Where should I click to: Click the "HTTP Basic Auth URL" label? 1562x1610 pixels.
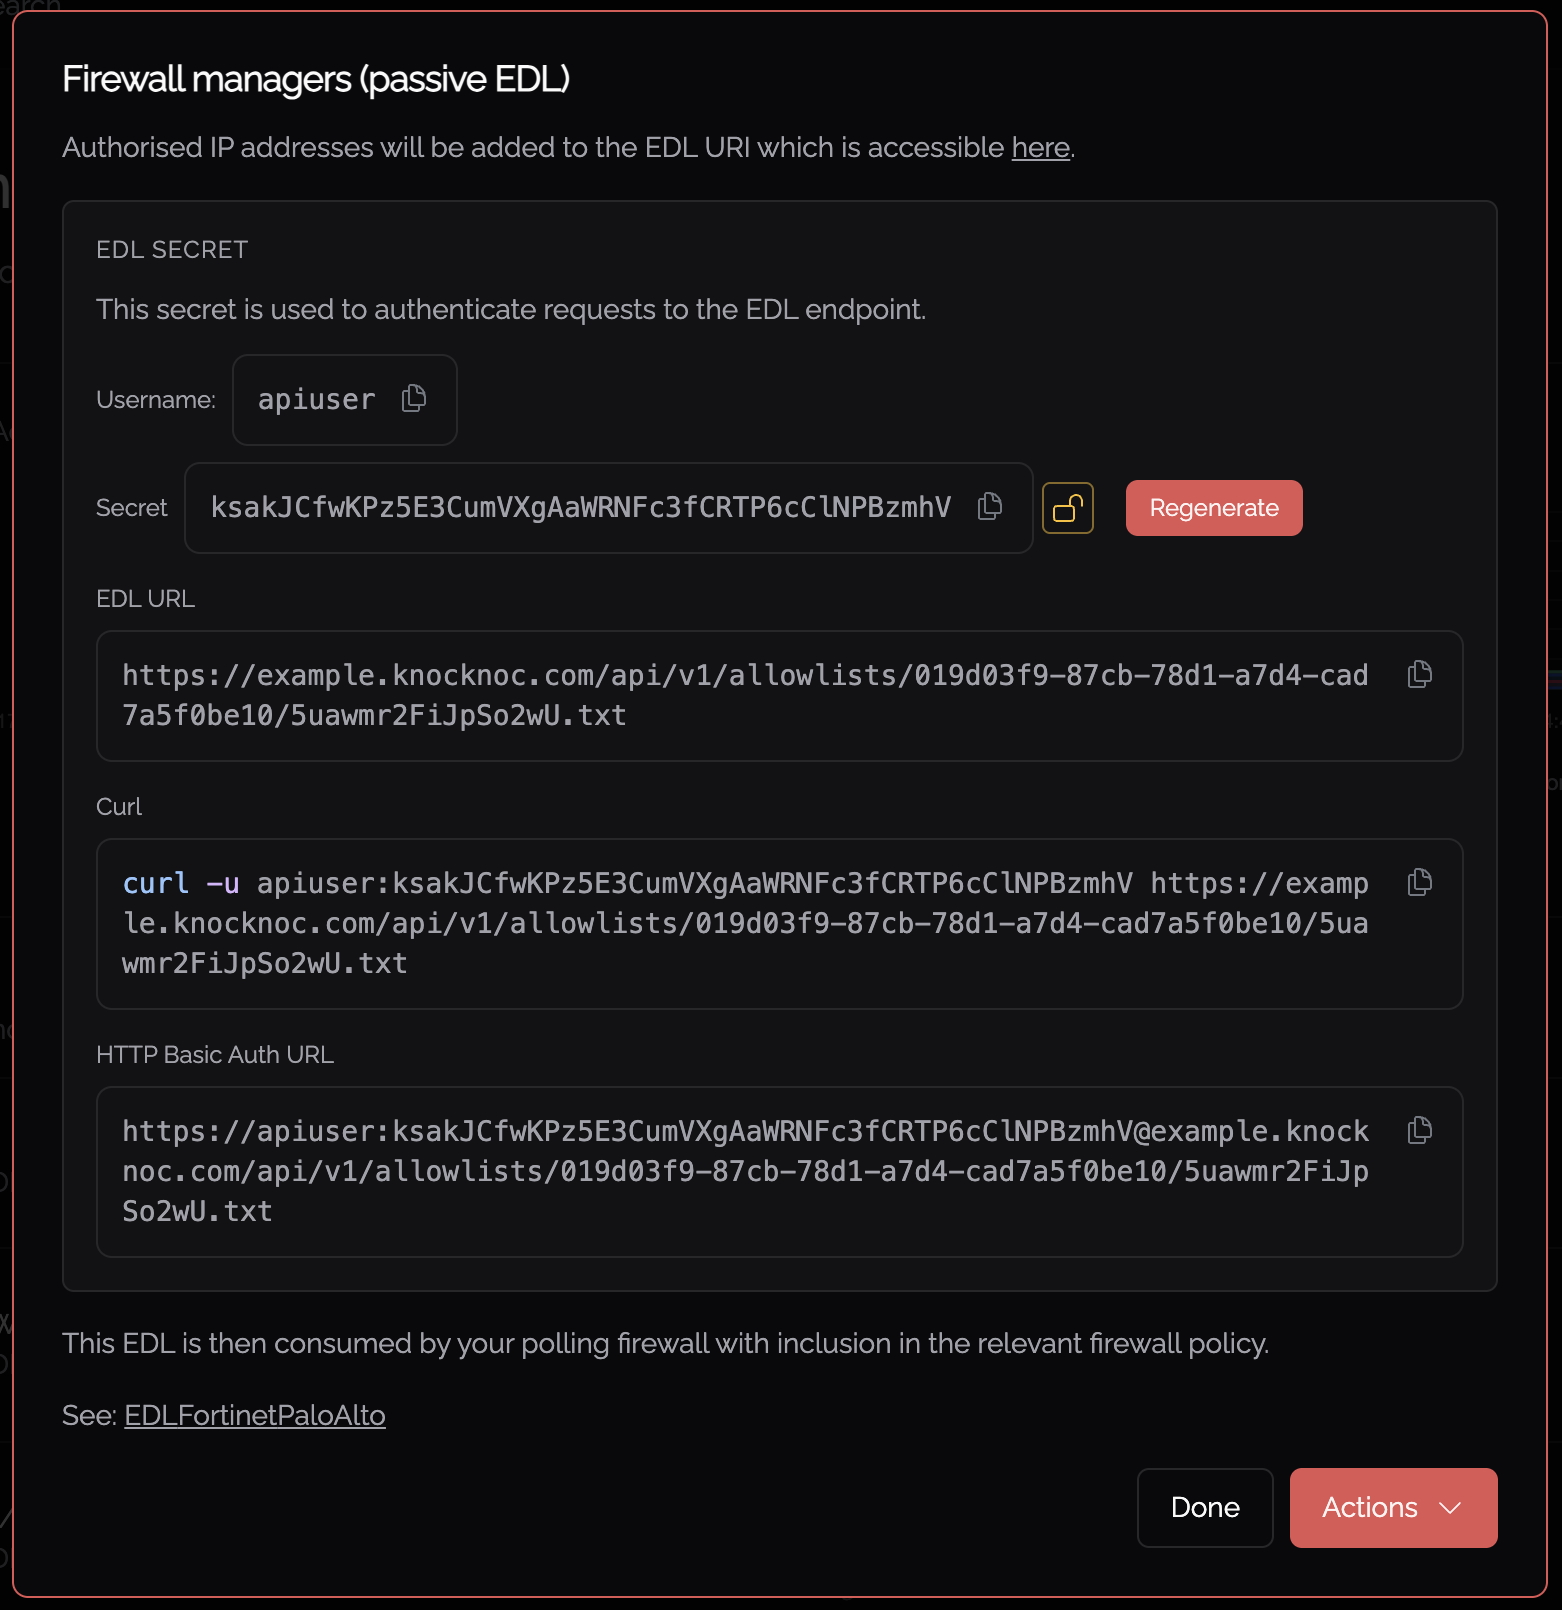[215, 1055]
